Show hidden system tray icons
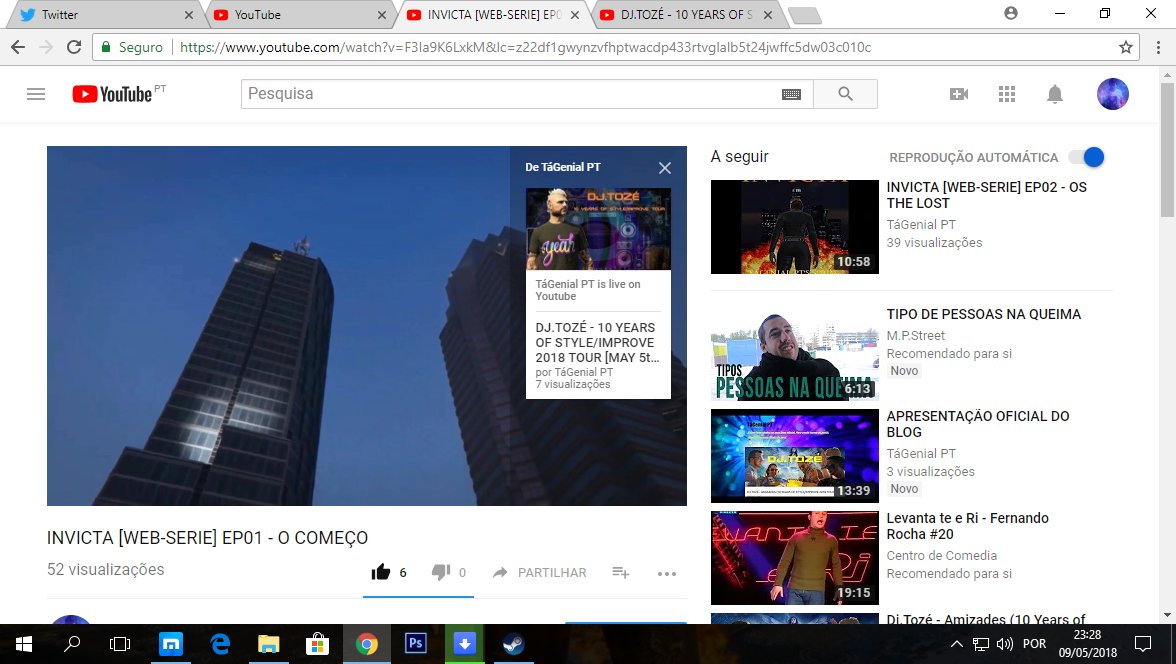Image resolution: width=1176 pixels, height=664 pixels. click(957, 644)
